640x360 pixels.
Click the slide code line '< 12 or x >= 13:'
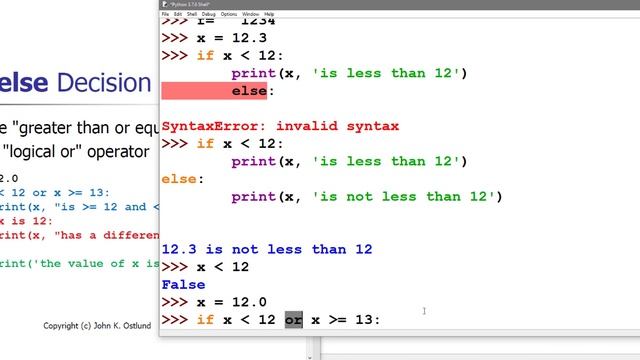[55, 193]
